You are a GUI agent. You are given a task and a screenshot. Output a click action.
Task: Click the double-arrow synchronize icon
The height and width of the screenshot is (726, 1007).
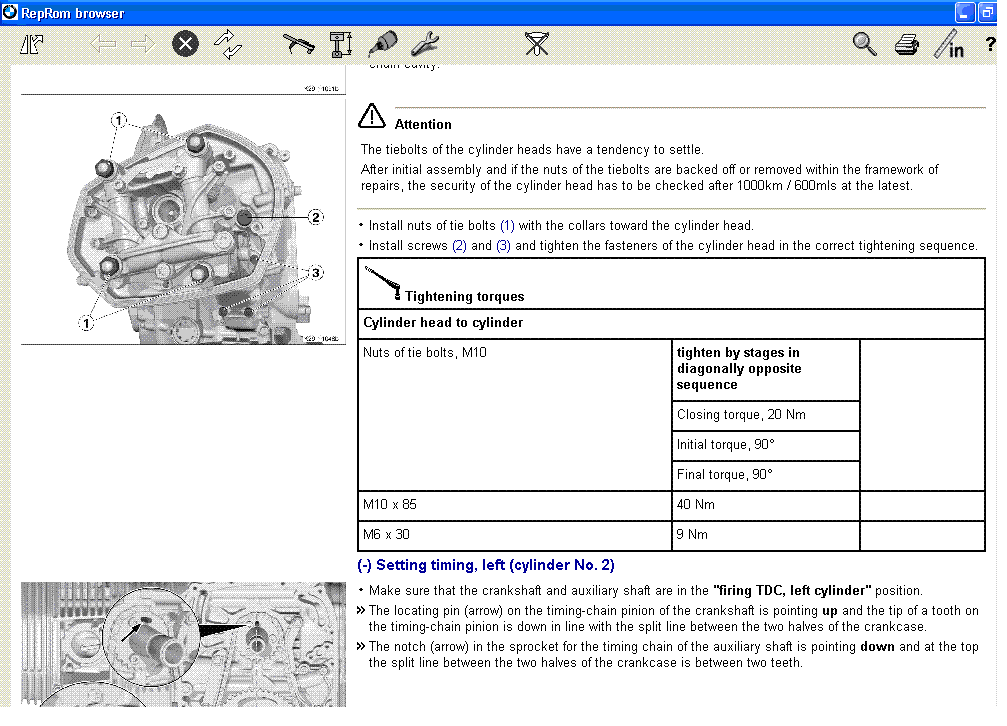point(228,44)
